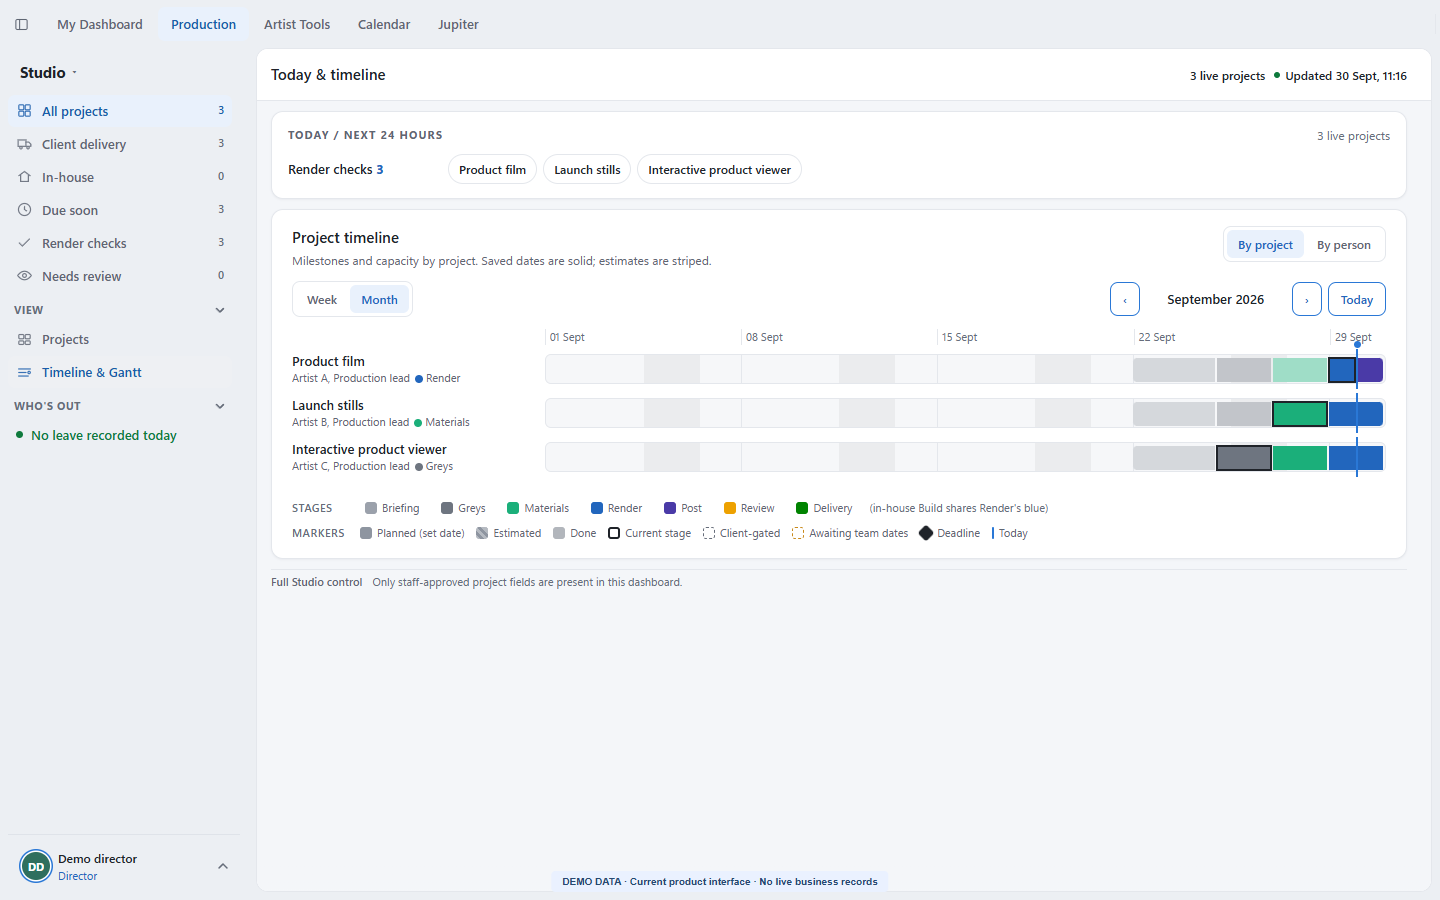Click "No leave recorded today" text

[104, 435]
